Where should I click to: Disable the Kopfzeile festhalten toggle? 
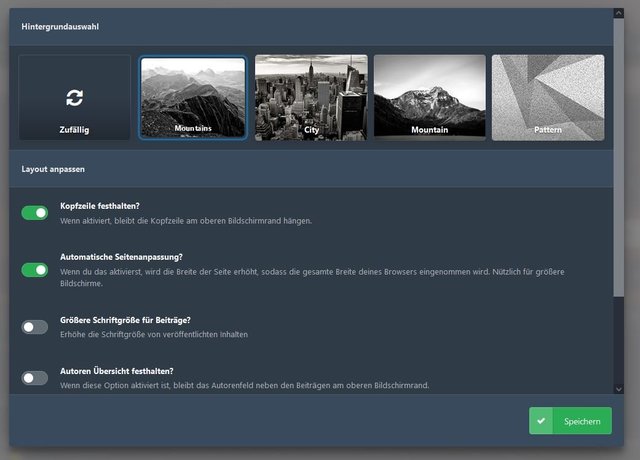point(35,213)
